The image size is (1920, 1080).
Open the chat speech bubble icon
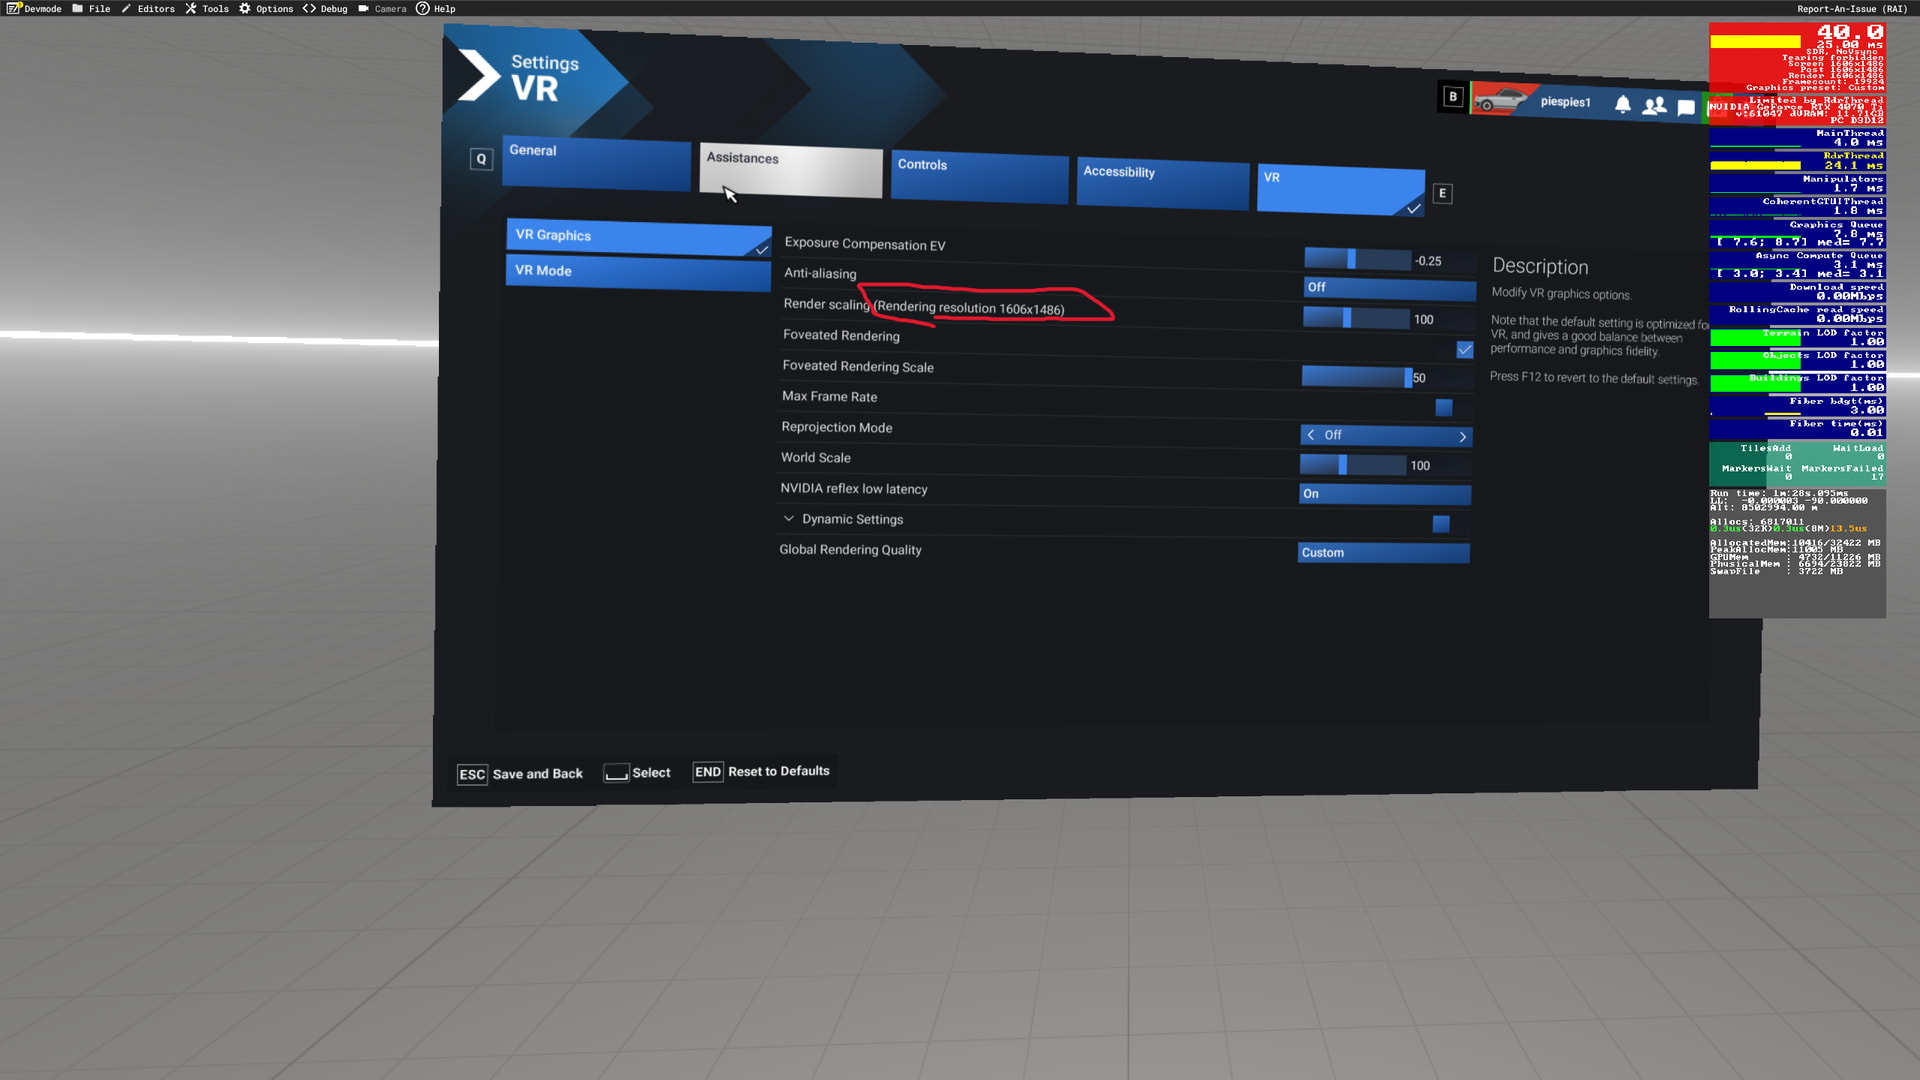1686,107
